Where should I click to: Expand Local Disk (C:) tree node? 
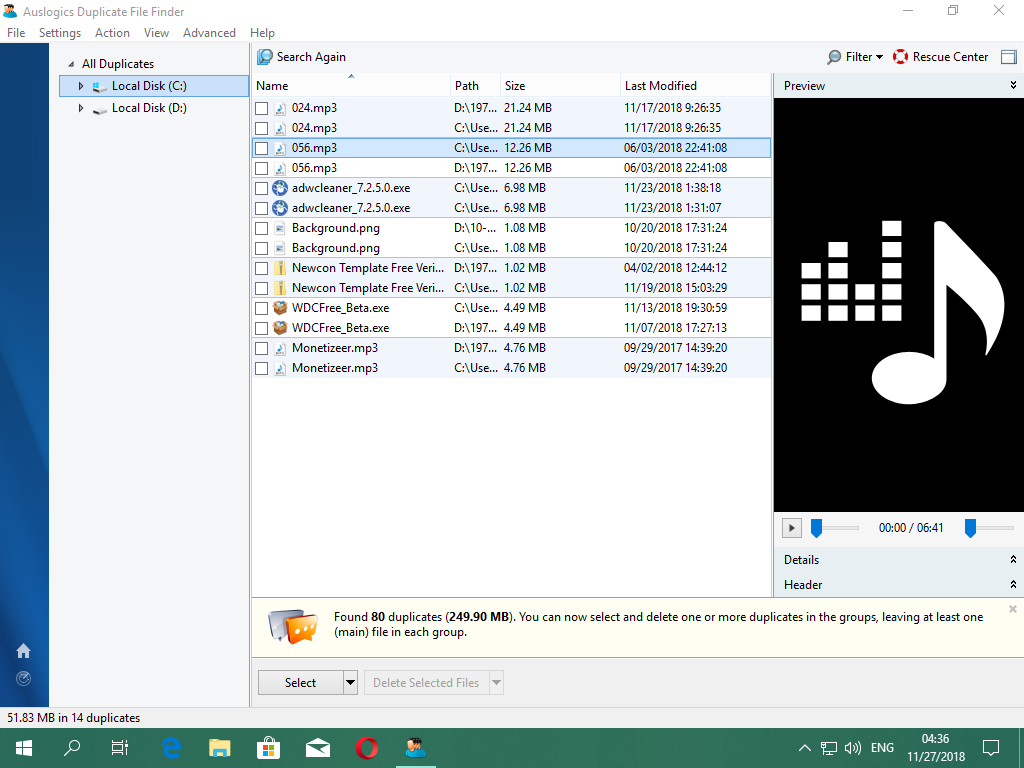pyautogui.click(x=81, y=86)
